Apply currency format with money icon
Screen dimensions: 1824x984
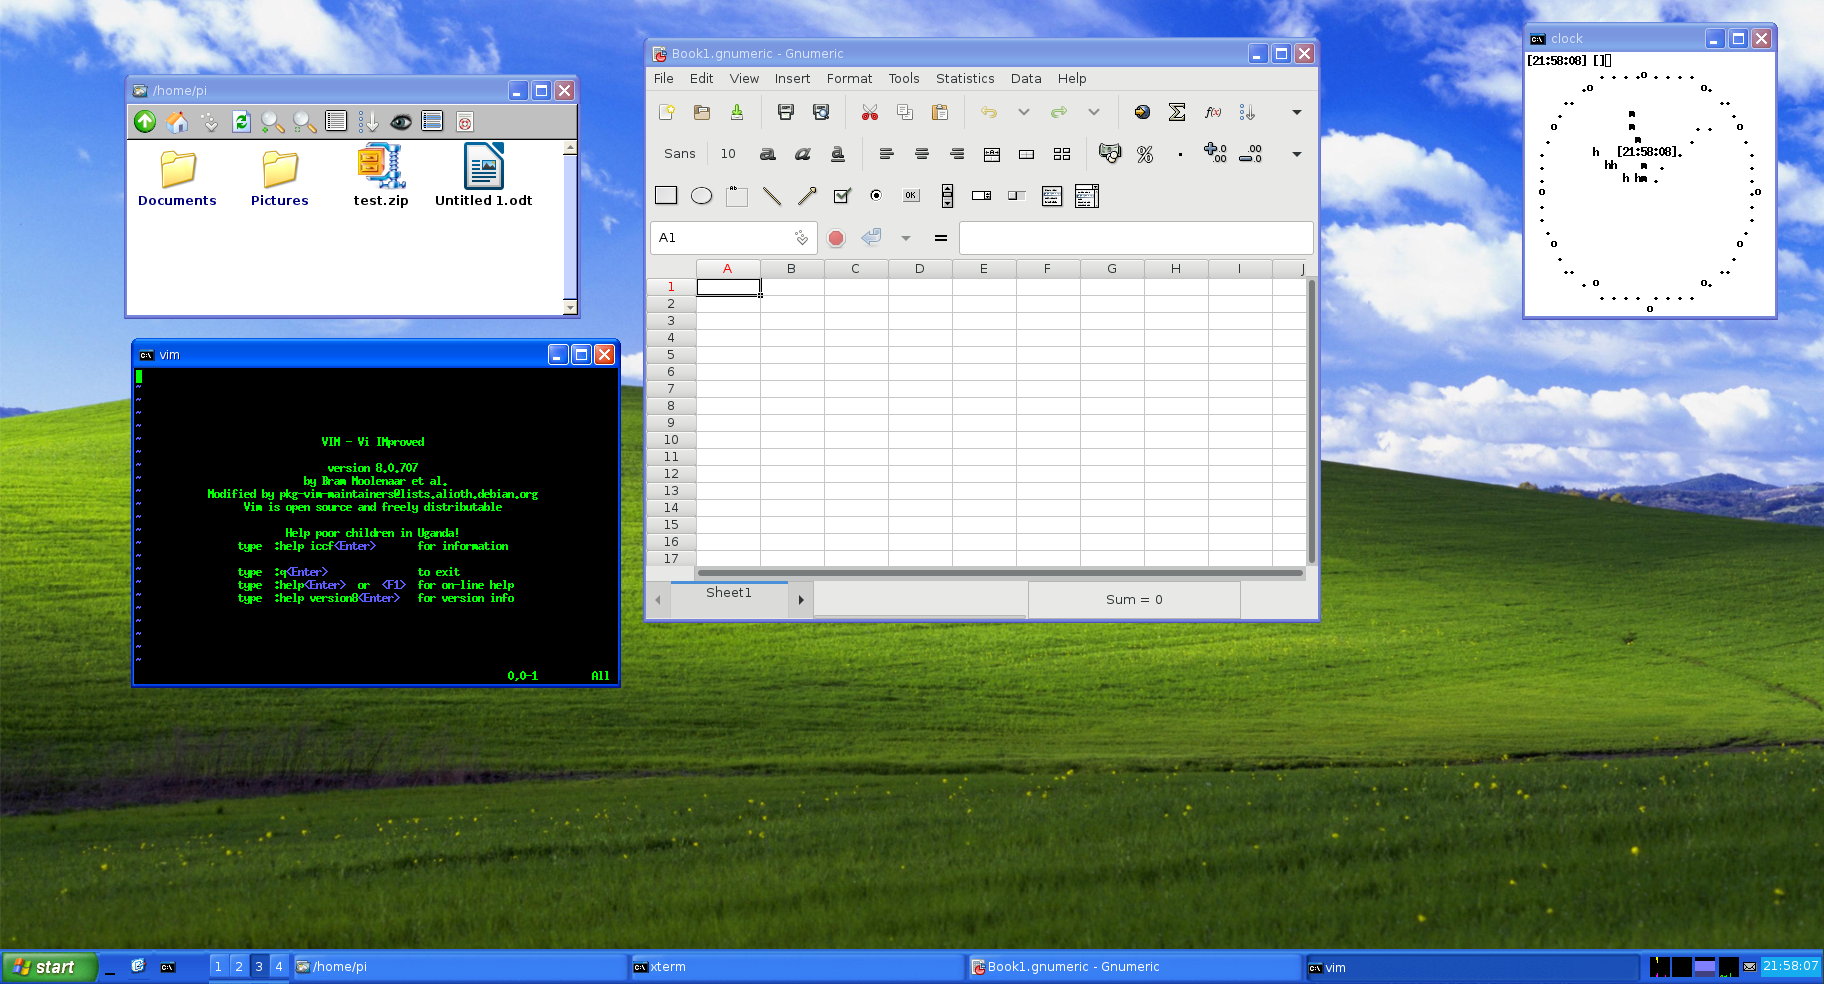1110,154
